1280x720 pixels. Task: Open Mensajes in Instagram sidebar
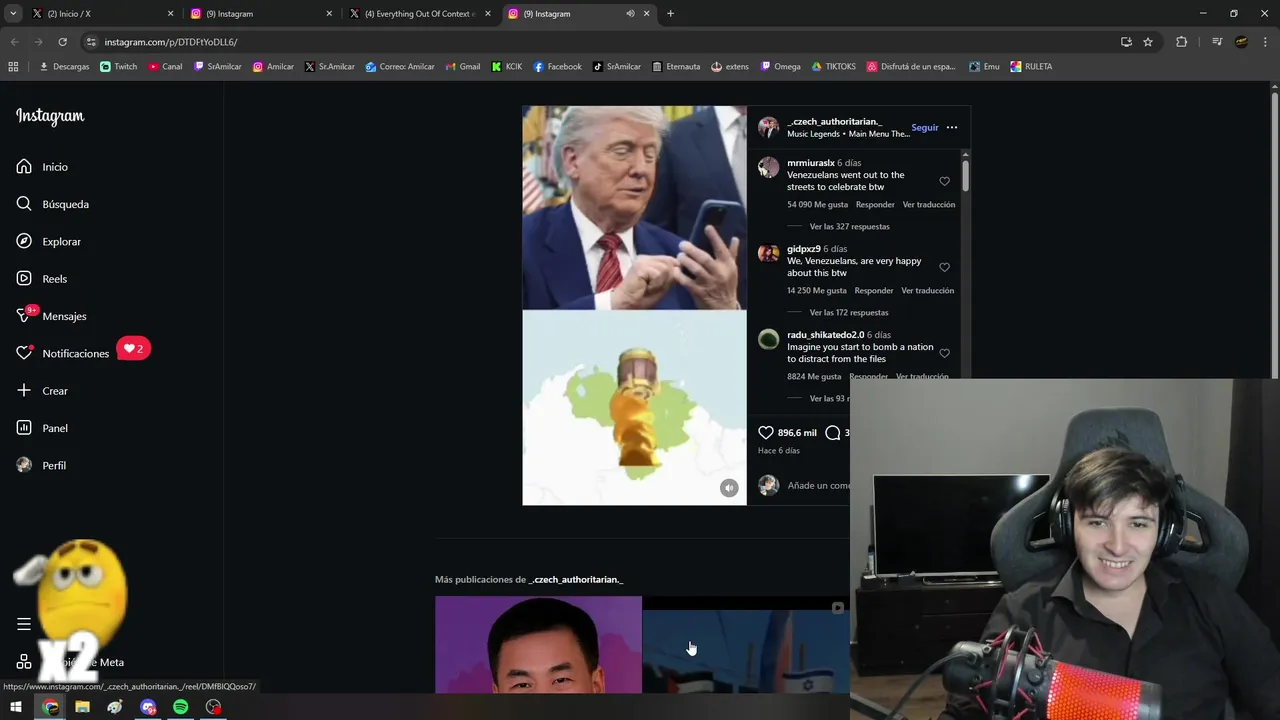(51, 316)
